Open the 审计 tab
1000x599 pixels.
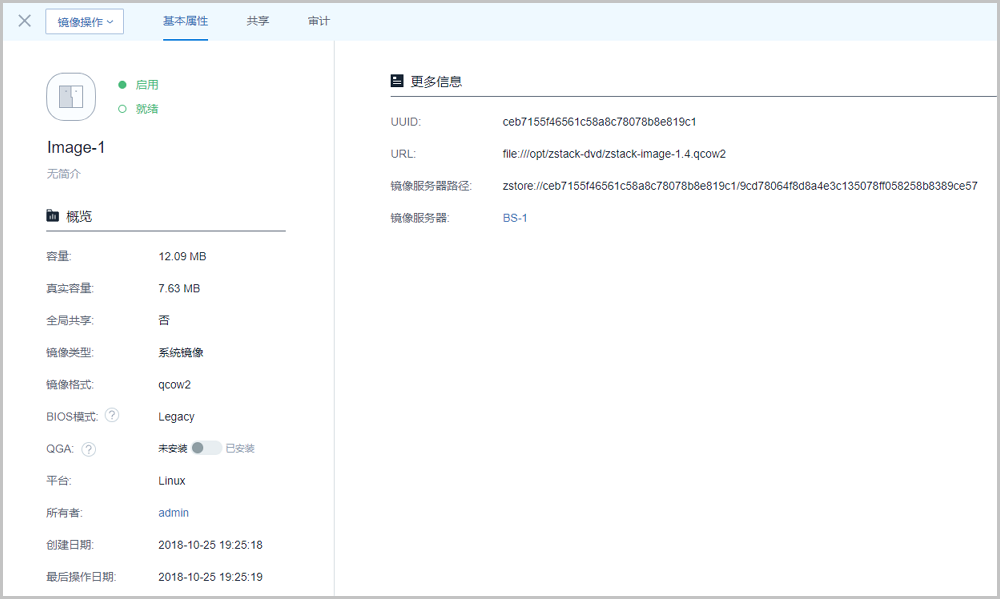(x=319, y=21)
